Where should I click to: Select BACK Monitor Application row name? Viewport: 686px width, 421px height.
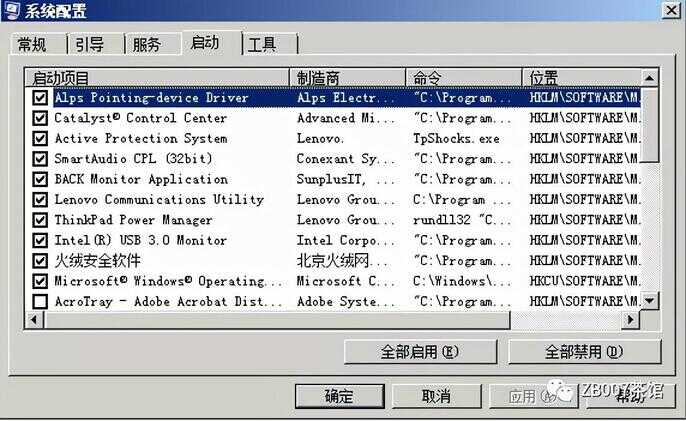[141, 179]
